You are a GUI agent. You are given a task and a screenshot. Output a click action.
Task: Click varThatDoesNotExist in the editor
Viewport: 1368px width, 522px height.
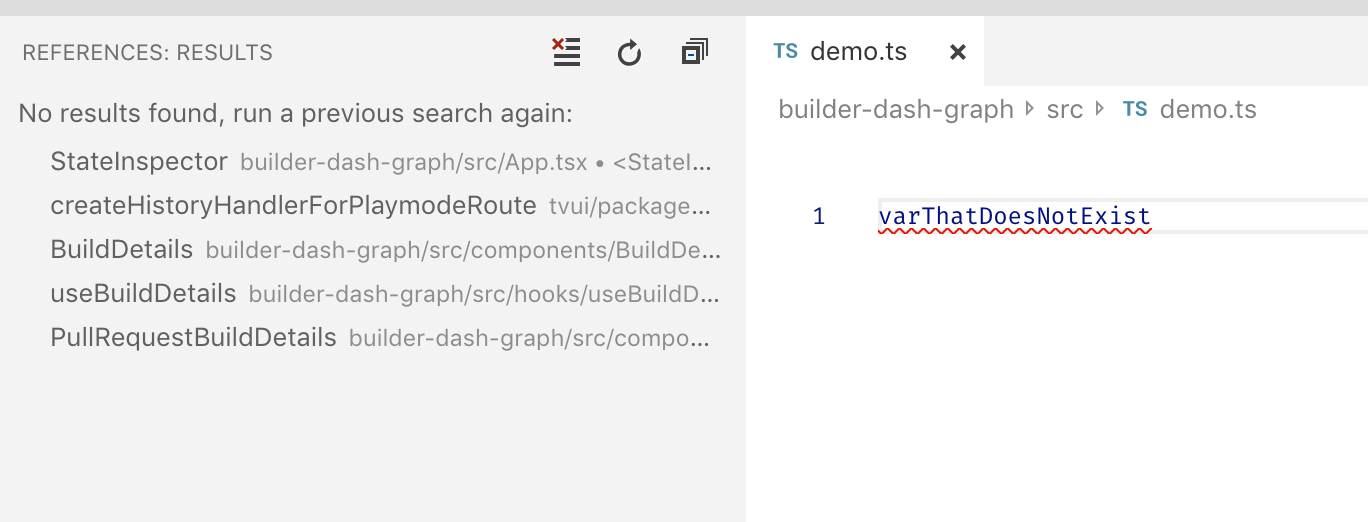coord(1015,216)
